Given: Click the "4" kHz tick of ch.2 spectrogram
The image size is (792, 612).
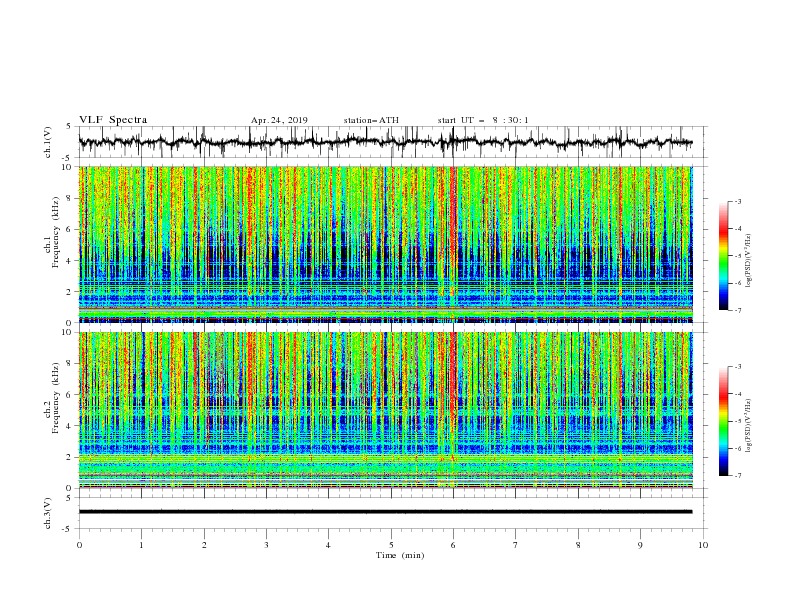Looking at the screenshot, I should [70, 426].
